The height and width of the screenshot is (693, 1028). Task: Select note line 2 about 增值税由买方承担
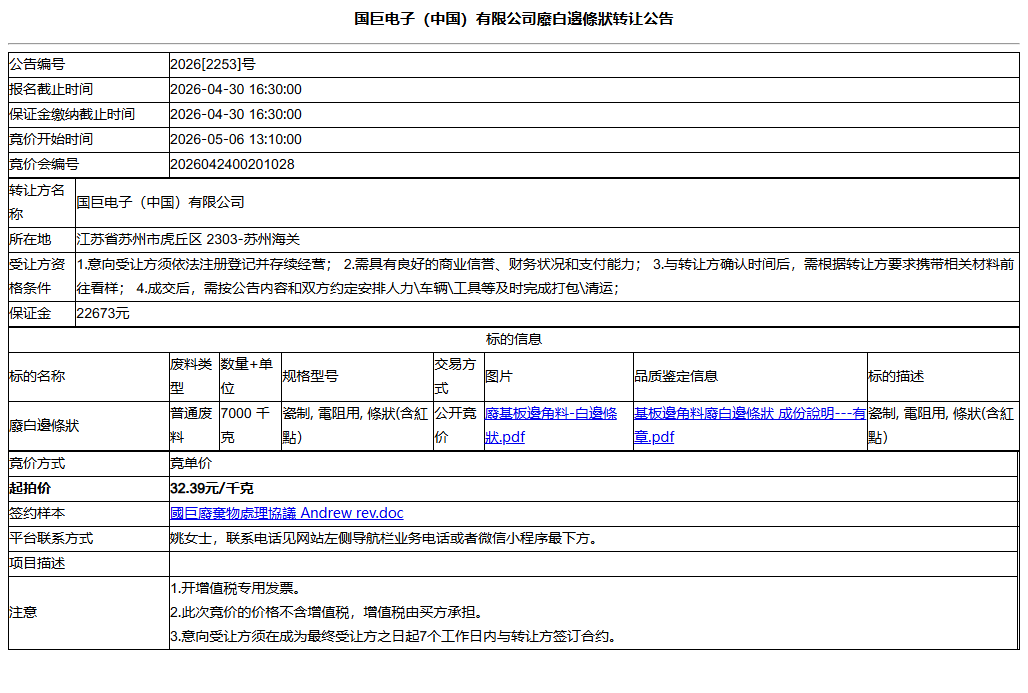pos(328,612)
